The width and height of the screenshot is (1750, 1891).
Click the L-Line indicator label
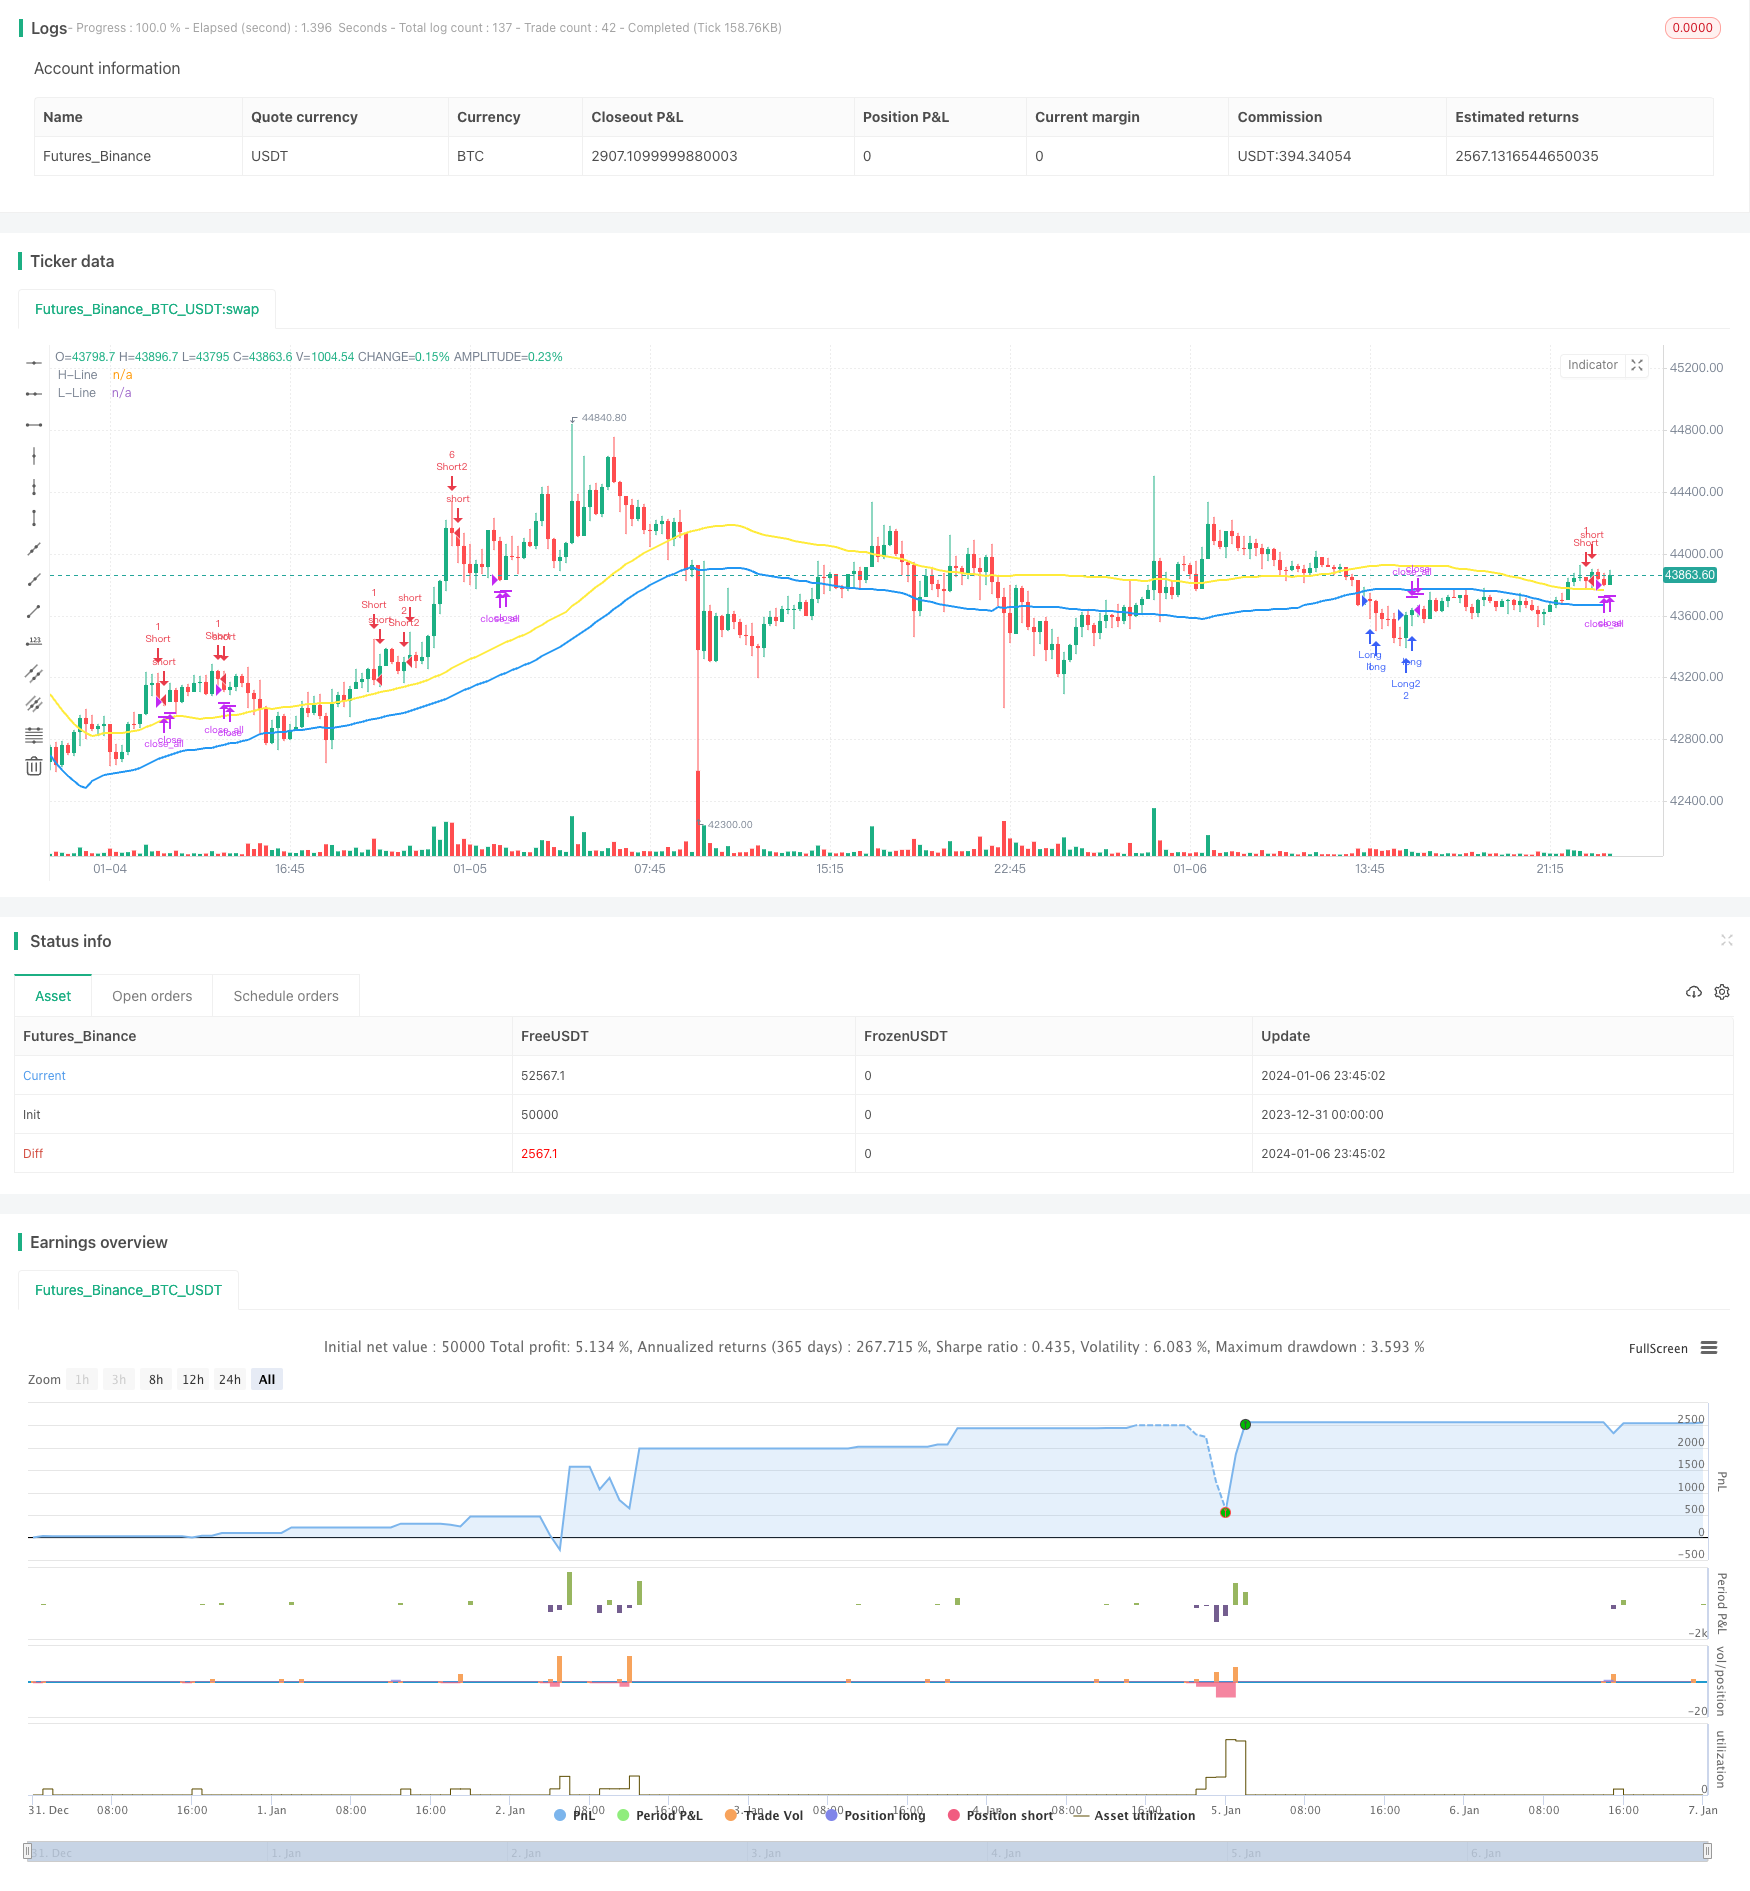click(x=77, y=393)
